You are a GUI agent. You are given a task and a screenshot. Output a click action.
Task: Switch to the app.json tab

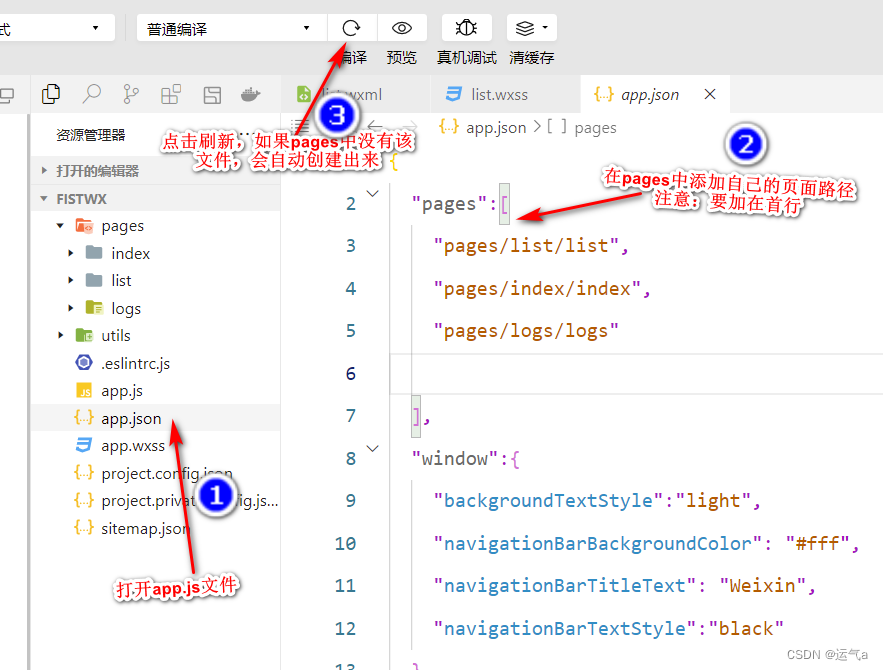pos(649,95)
